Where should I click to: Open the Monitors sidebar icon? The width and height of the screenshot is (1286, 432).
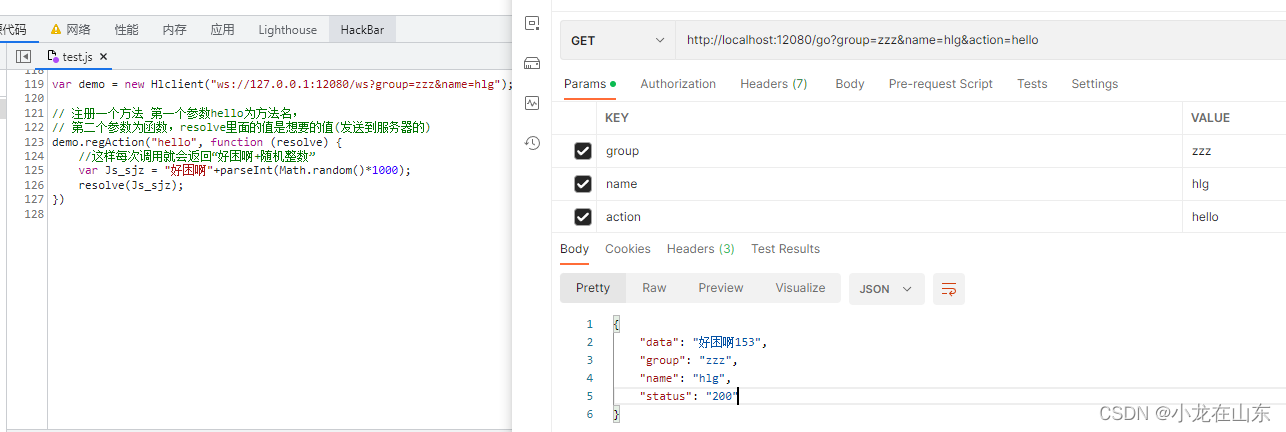(532, 103)
